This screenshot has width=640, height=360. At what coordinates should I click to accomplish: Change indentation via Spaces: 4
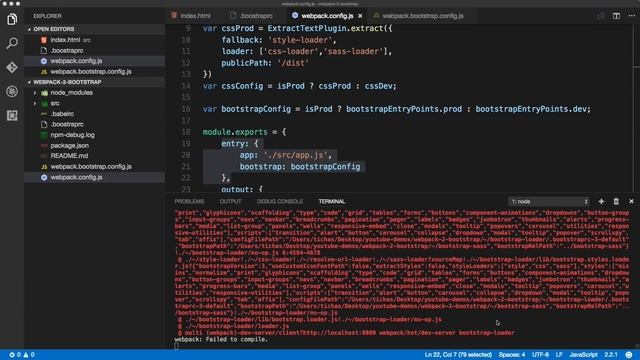(x=512, y=355)
